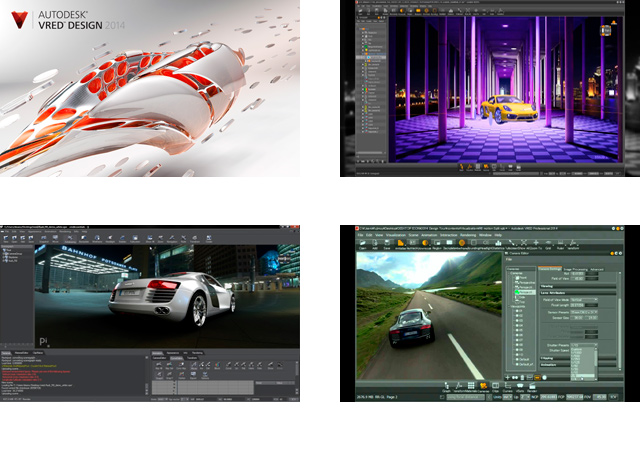Open Cameras from mountain road window bottom bar

[x=483, y=386]
